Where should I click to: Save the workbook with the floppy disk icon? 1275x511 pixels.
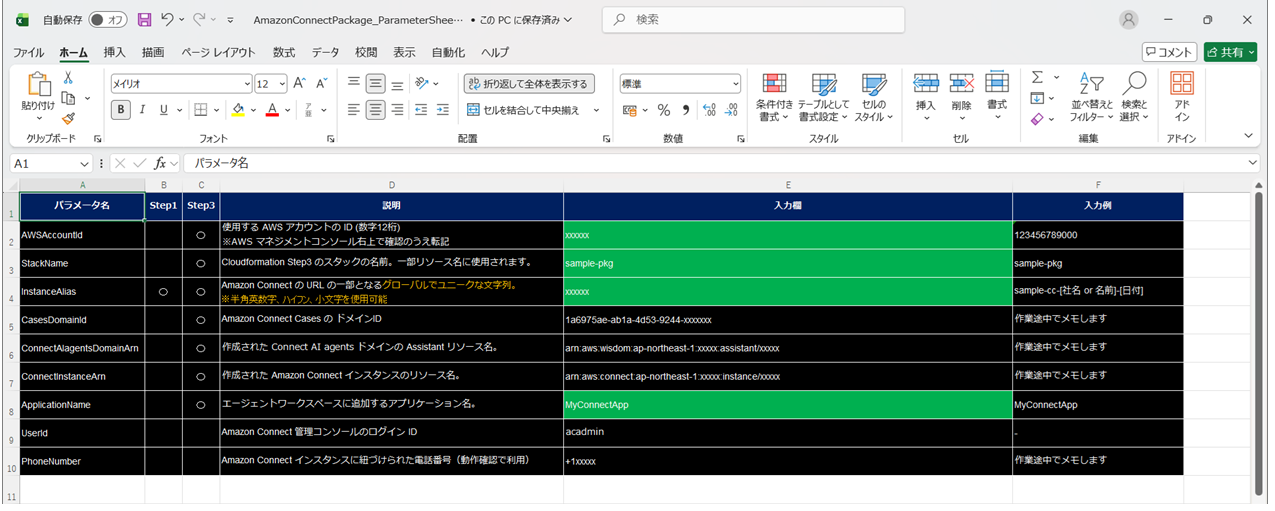click(x=144, y=20)
